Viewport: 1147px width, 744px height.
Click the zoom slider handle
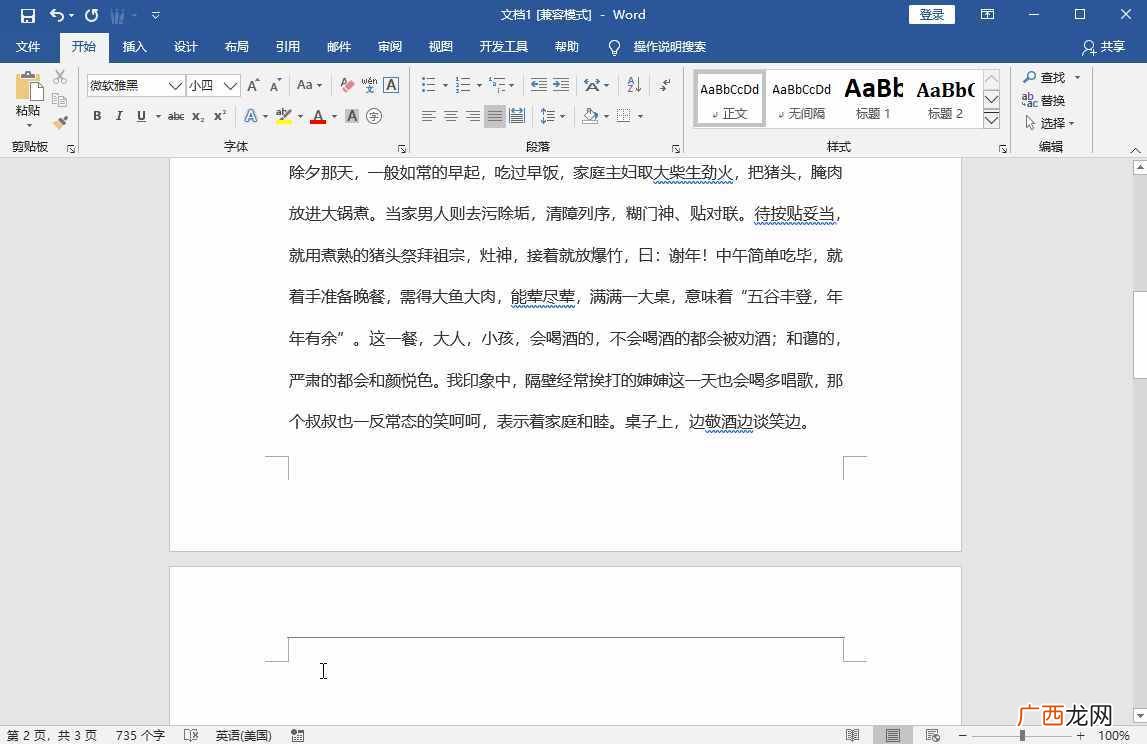point(1022,735)
